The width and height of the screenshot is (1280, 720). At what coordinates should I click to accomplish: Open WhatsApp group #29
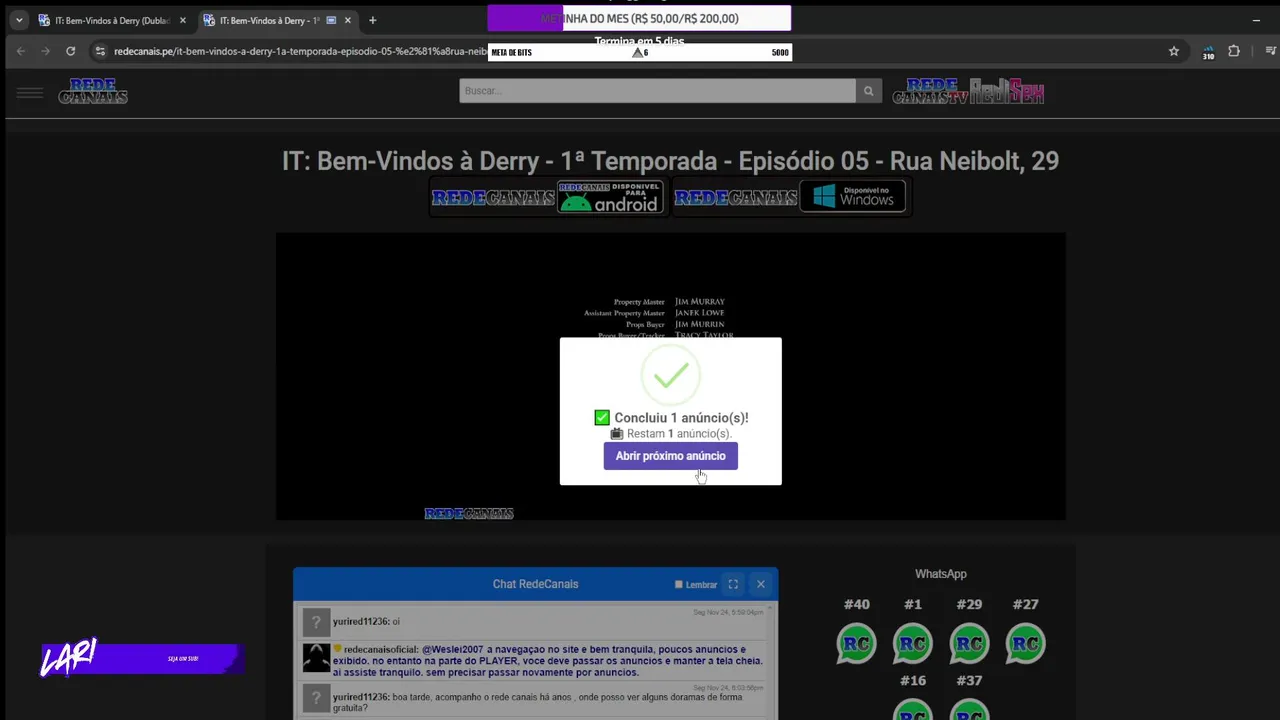969,643
